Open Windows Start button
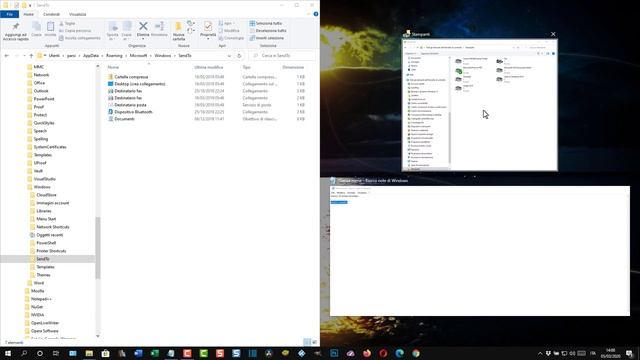640x360 pixels. [8, 353]
